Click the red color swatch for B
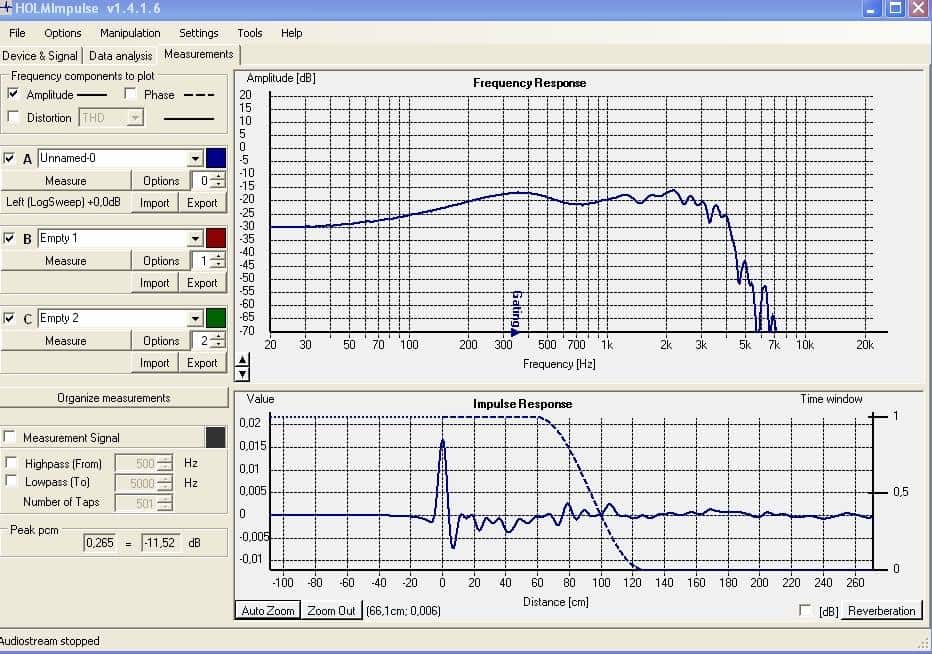The height and width of the screenshot is (654, 932). (216, 238)
